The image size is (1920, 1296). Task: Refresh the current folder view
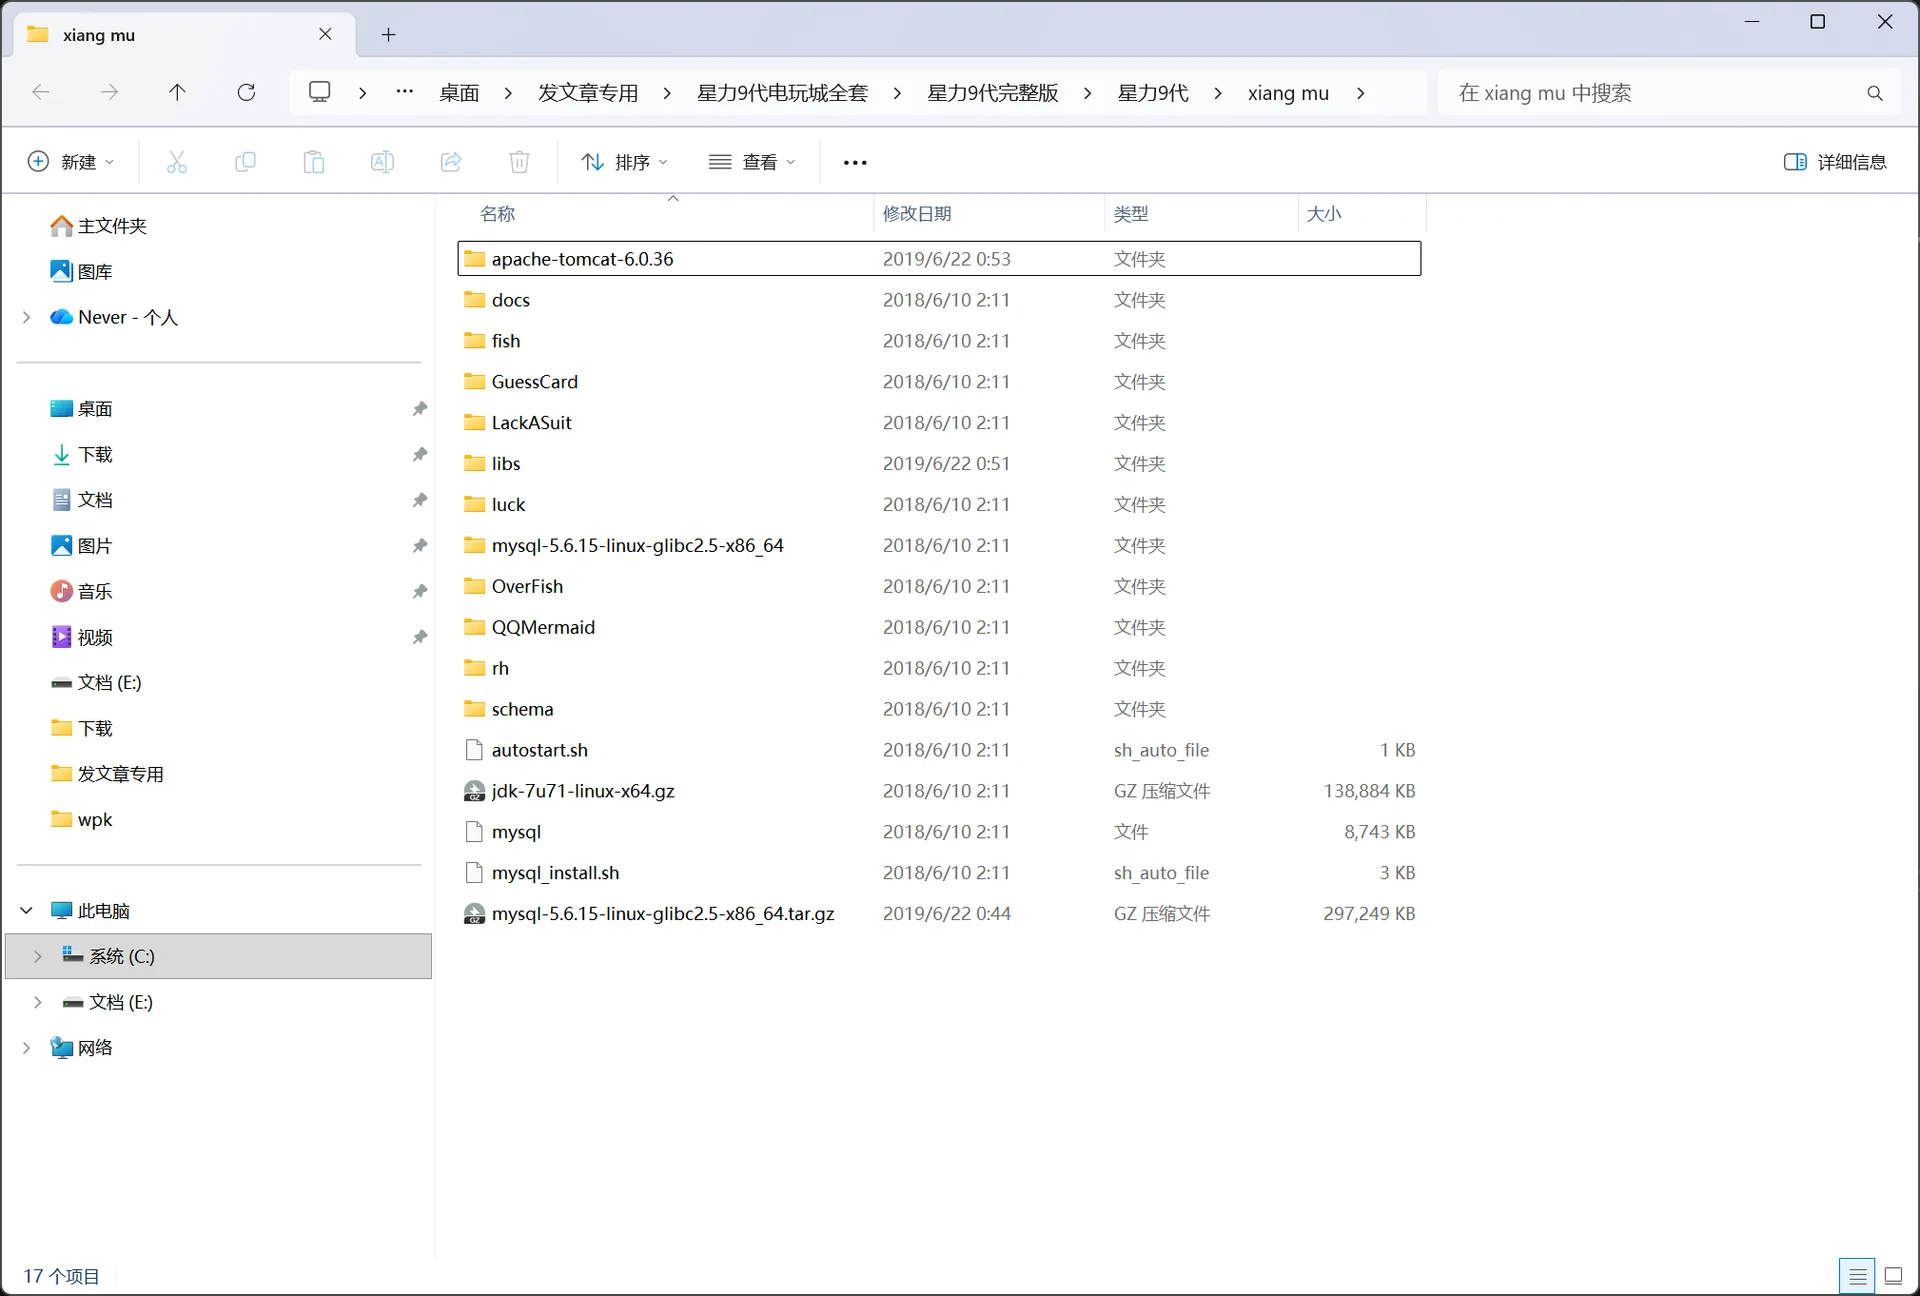click(x=246, y=93)
